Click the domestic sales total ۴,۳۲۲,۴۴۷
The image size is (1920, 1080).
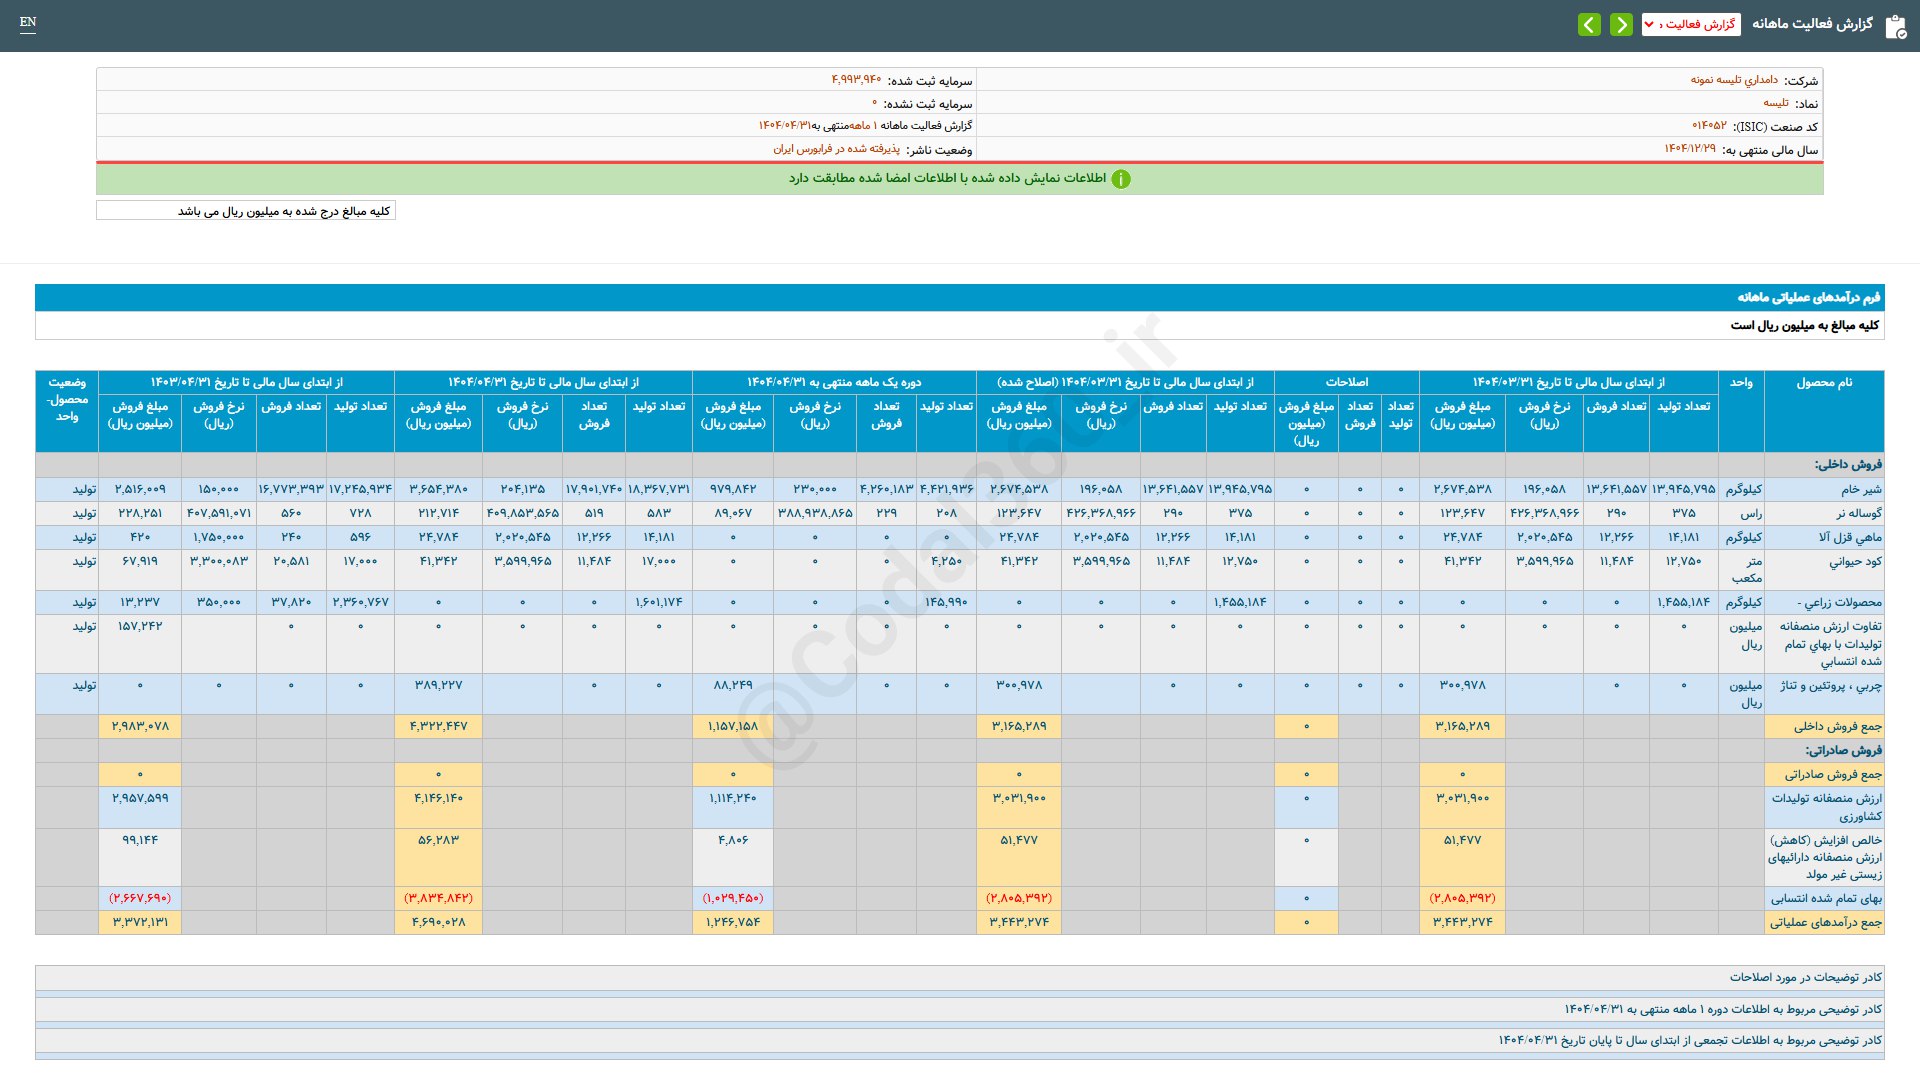click(x=438, y=726)
